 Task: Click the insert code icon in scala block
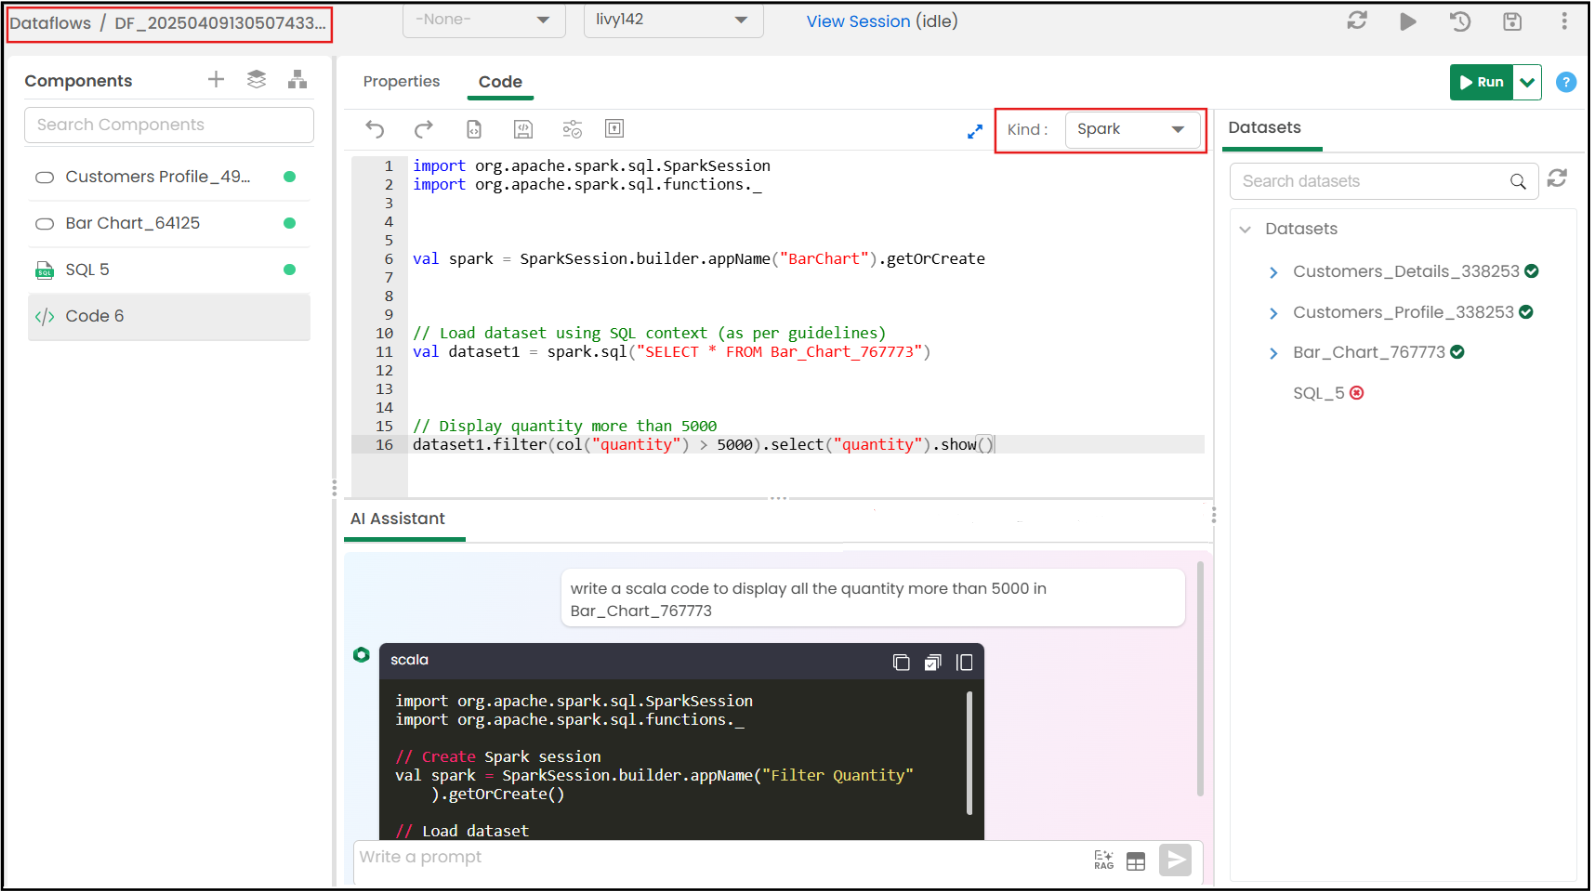(933, 662)
